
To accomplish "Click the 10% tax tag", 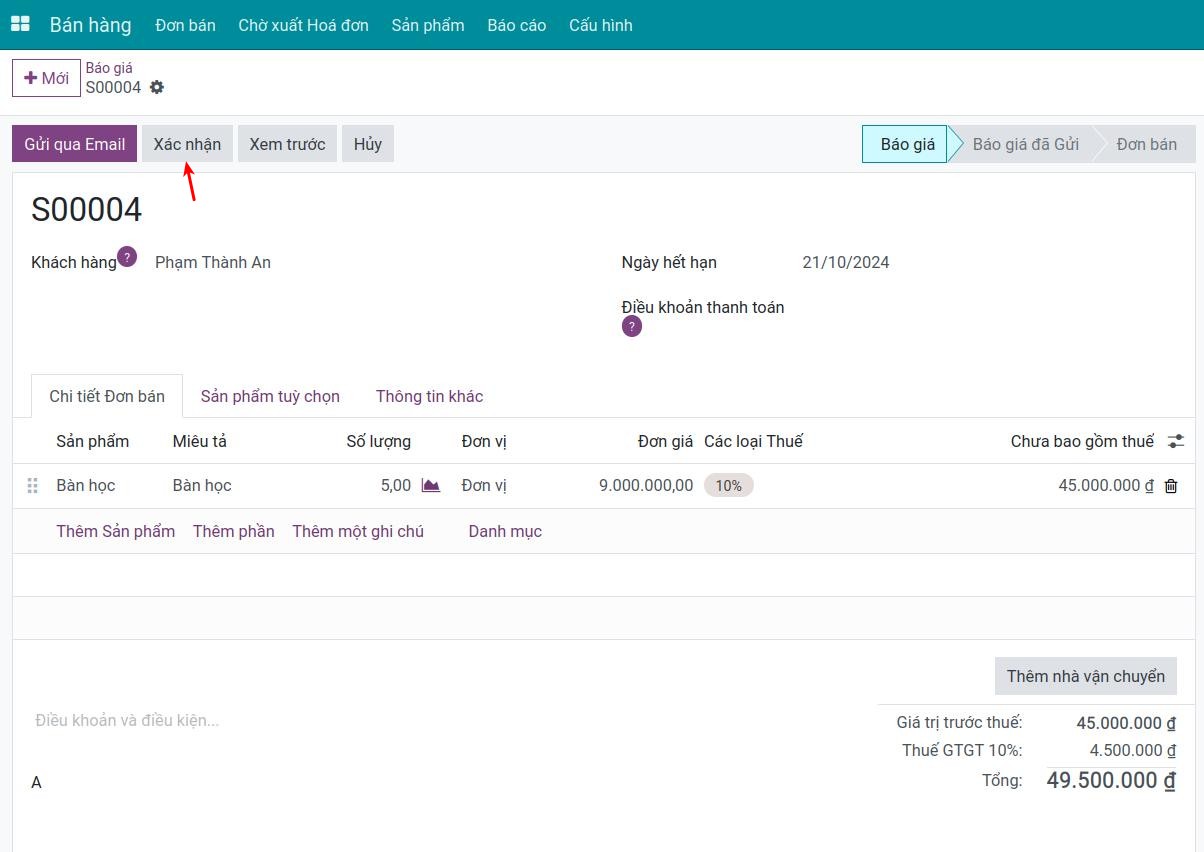I will pos(729,486).
